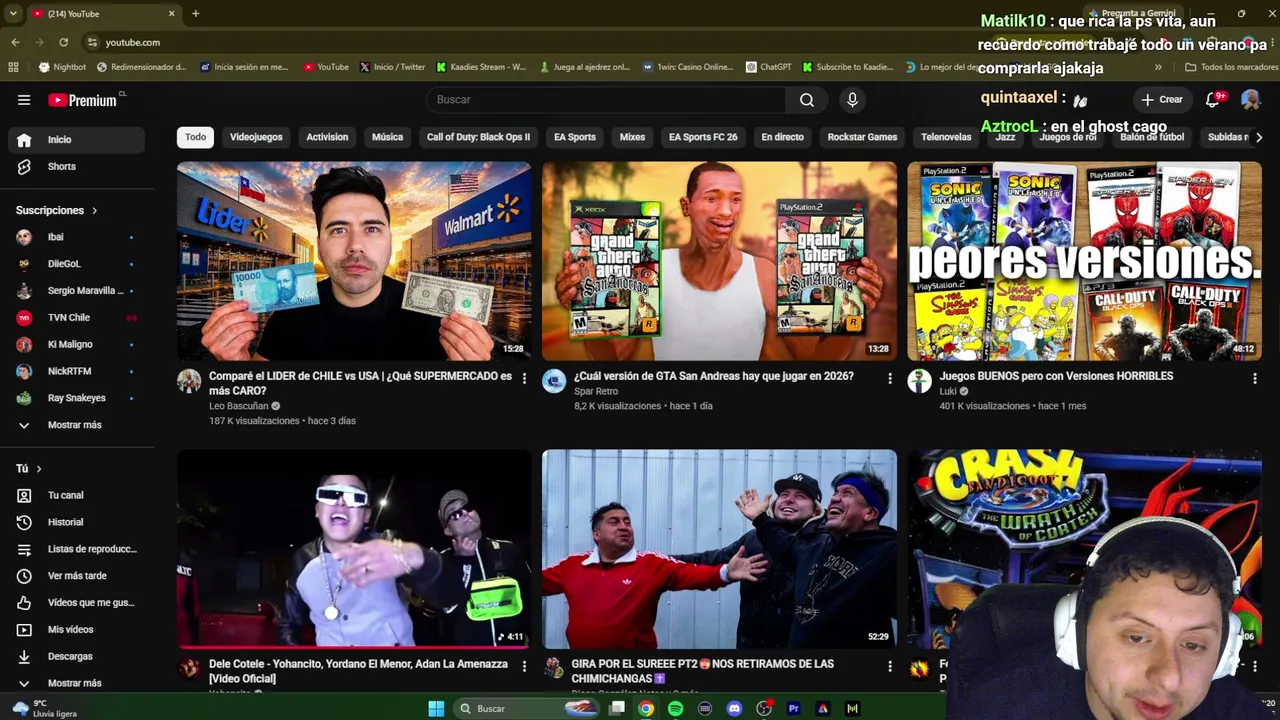Open options for Lider de Chile video
The height and width of the screenshot is (720, 1280).
tap(524, 378)
